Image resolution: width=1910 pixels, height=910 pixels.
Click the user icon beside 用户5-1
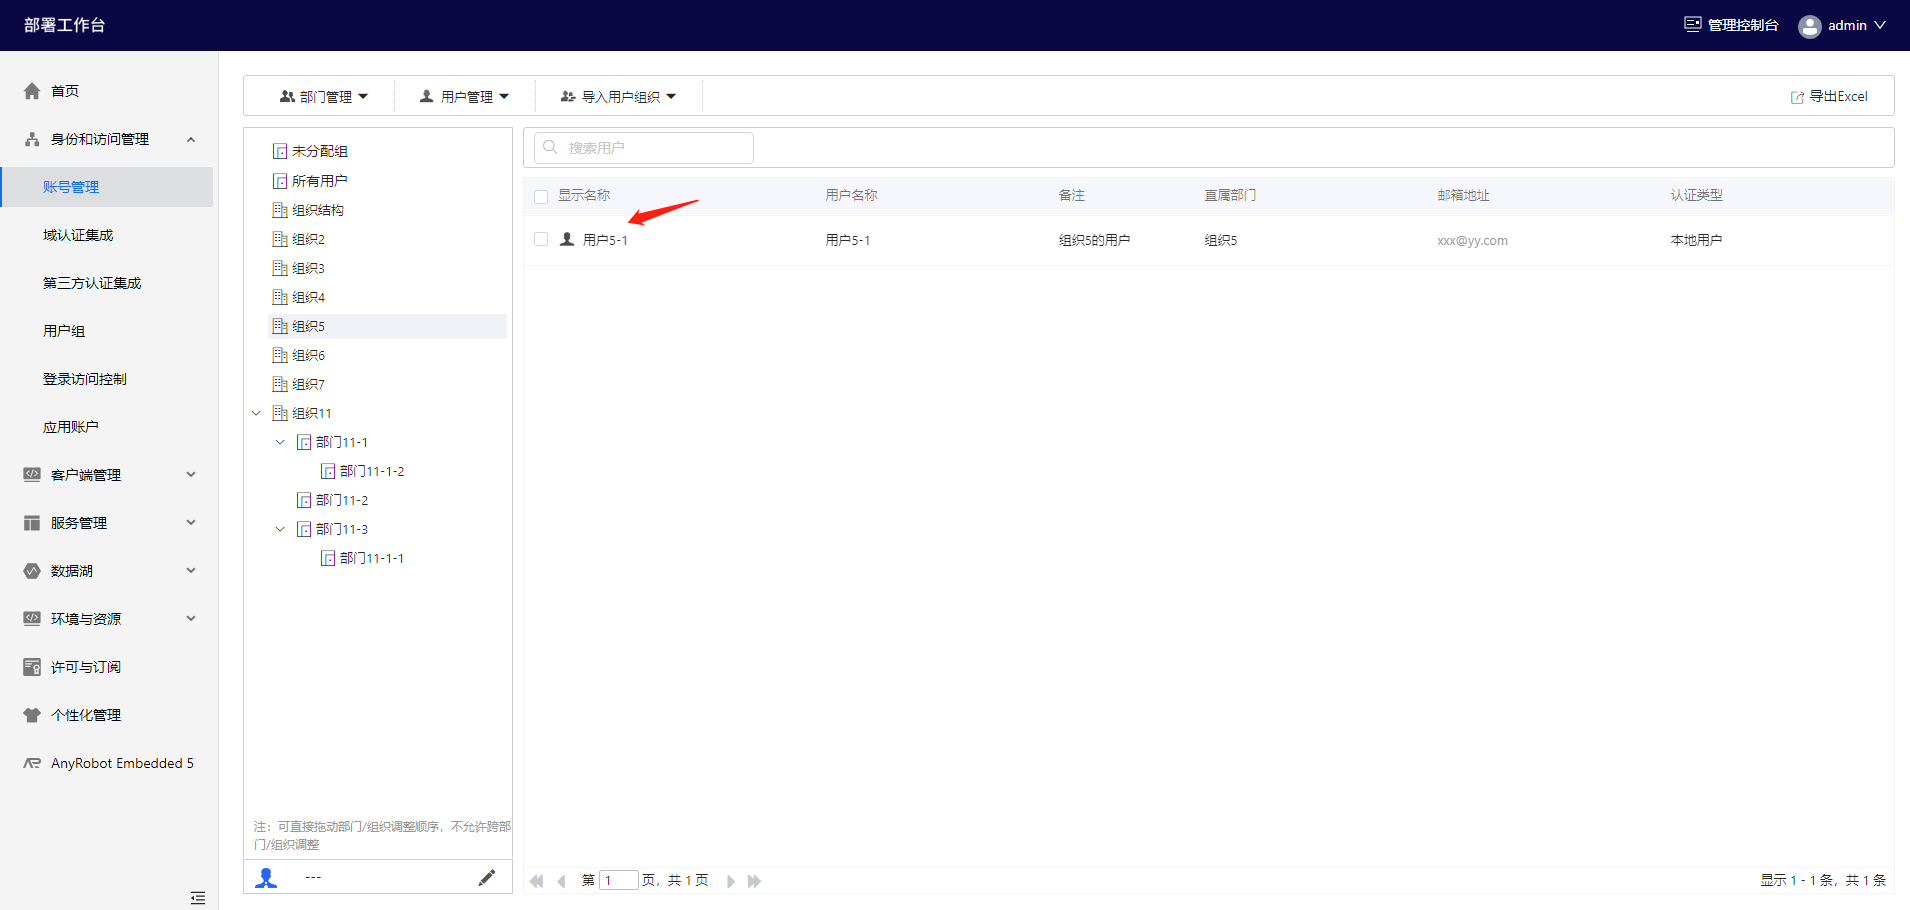pyautogui.click(x=567, y=239)
